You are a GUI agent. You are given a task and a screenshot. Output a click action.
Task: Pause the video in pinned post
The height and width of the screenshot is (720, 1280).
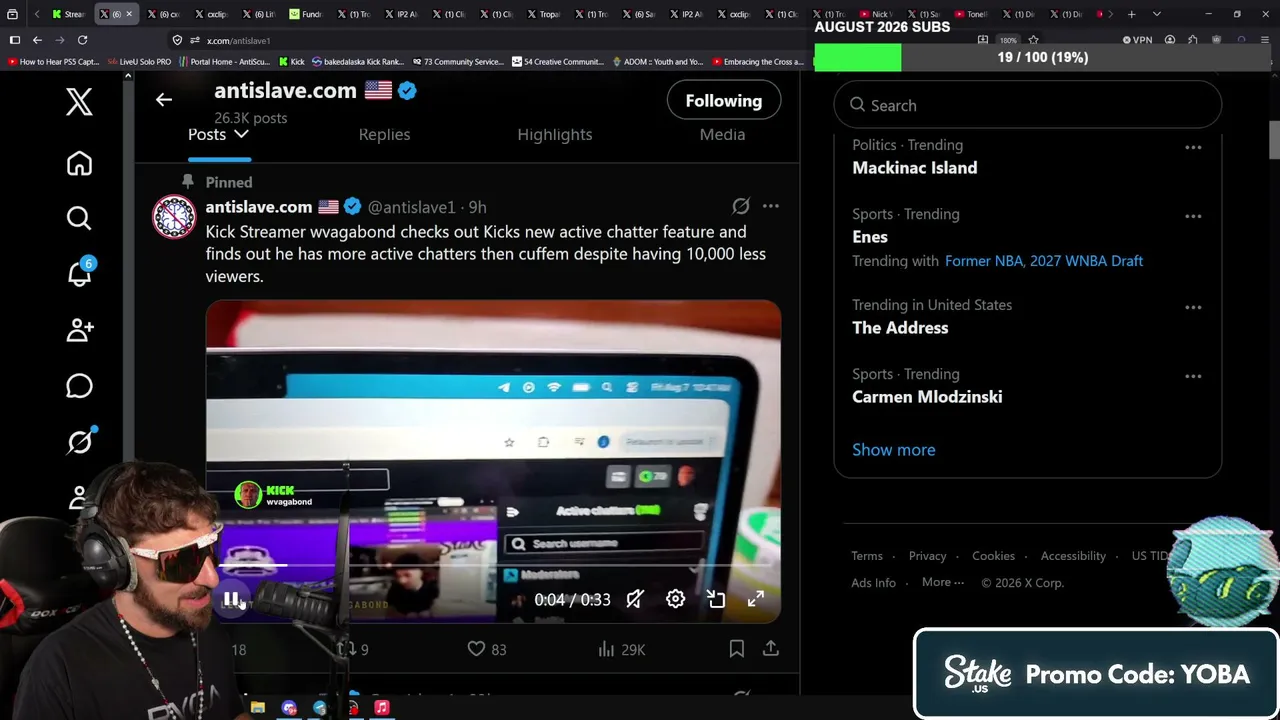pyautogui.click(x=231, y=599)
